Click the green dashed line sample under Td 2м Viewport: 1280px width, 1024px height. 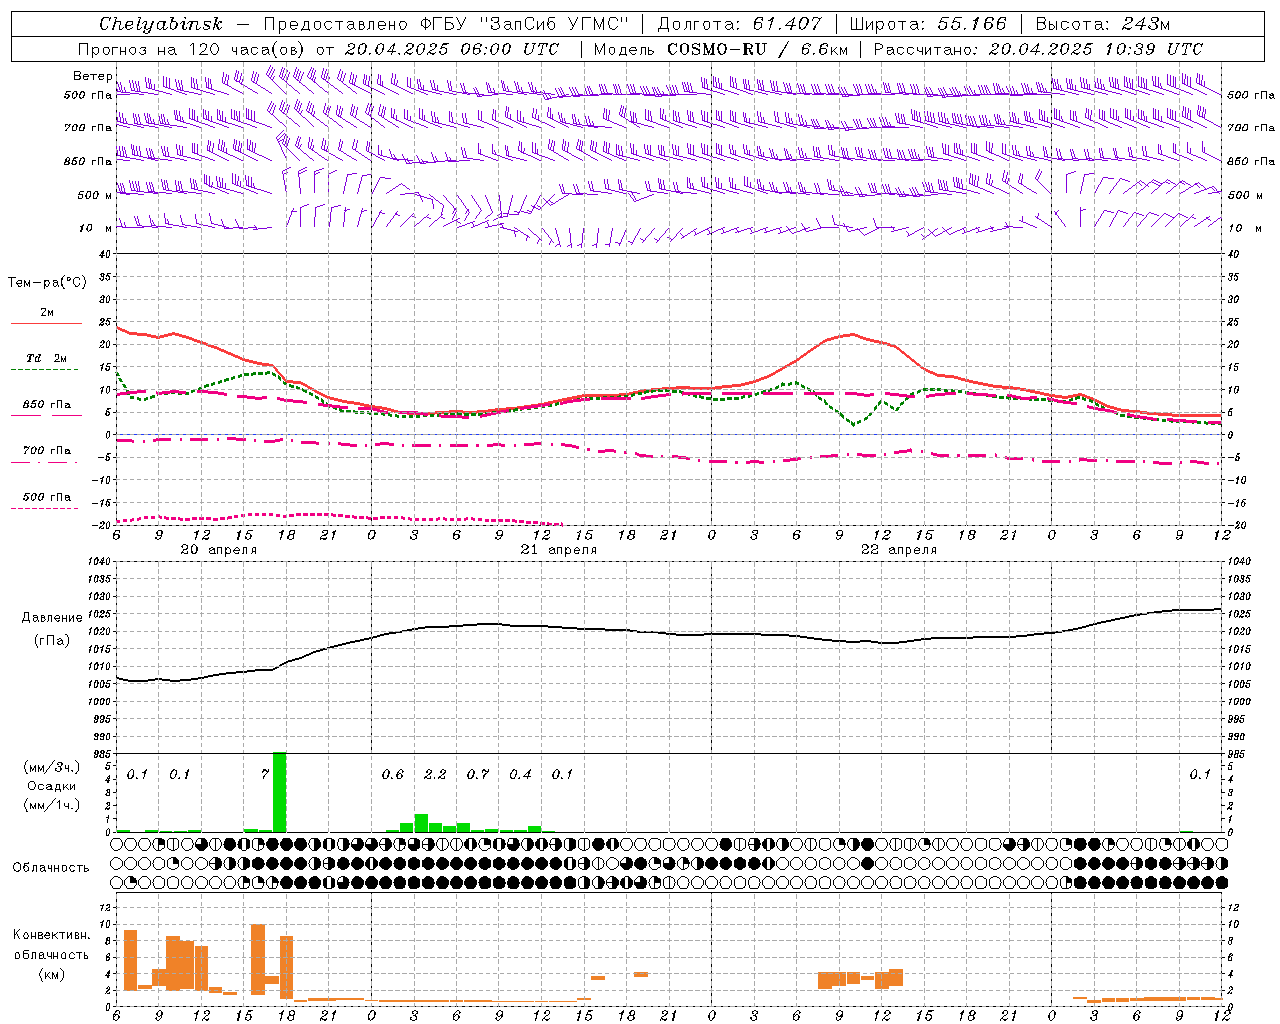pyautogui.click(x=46, y=370)
